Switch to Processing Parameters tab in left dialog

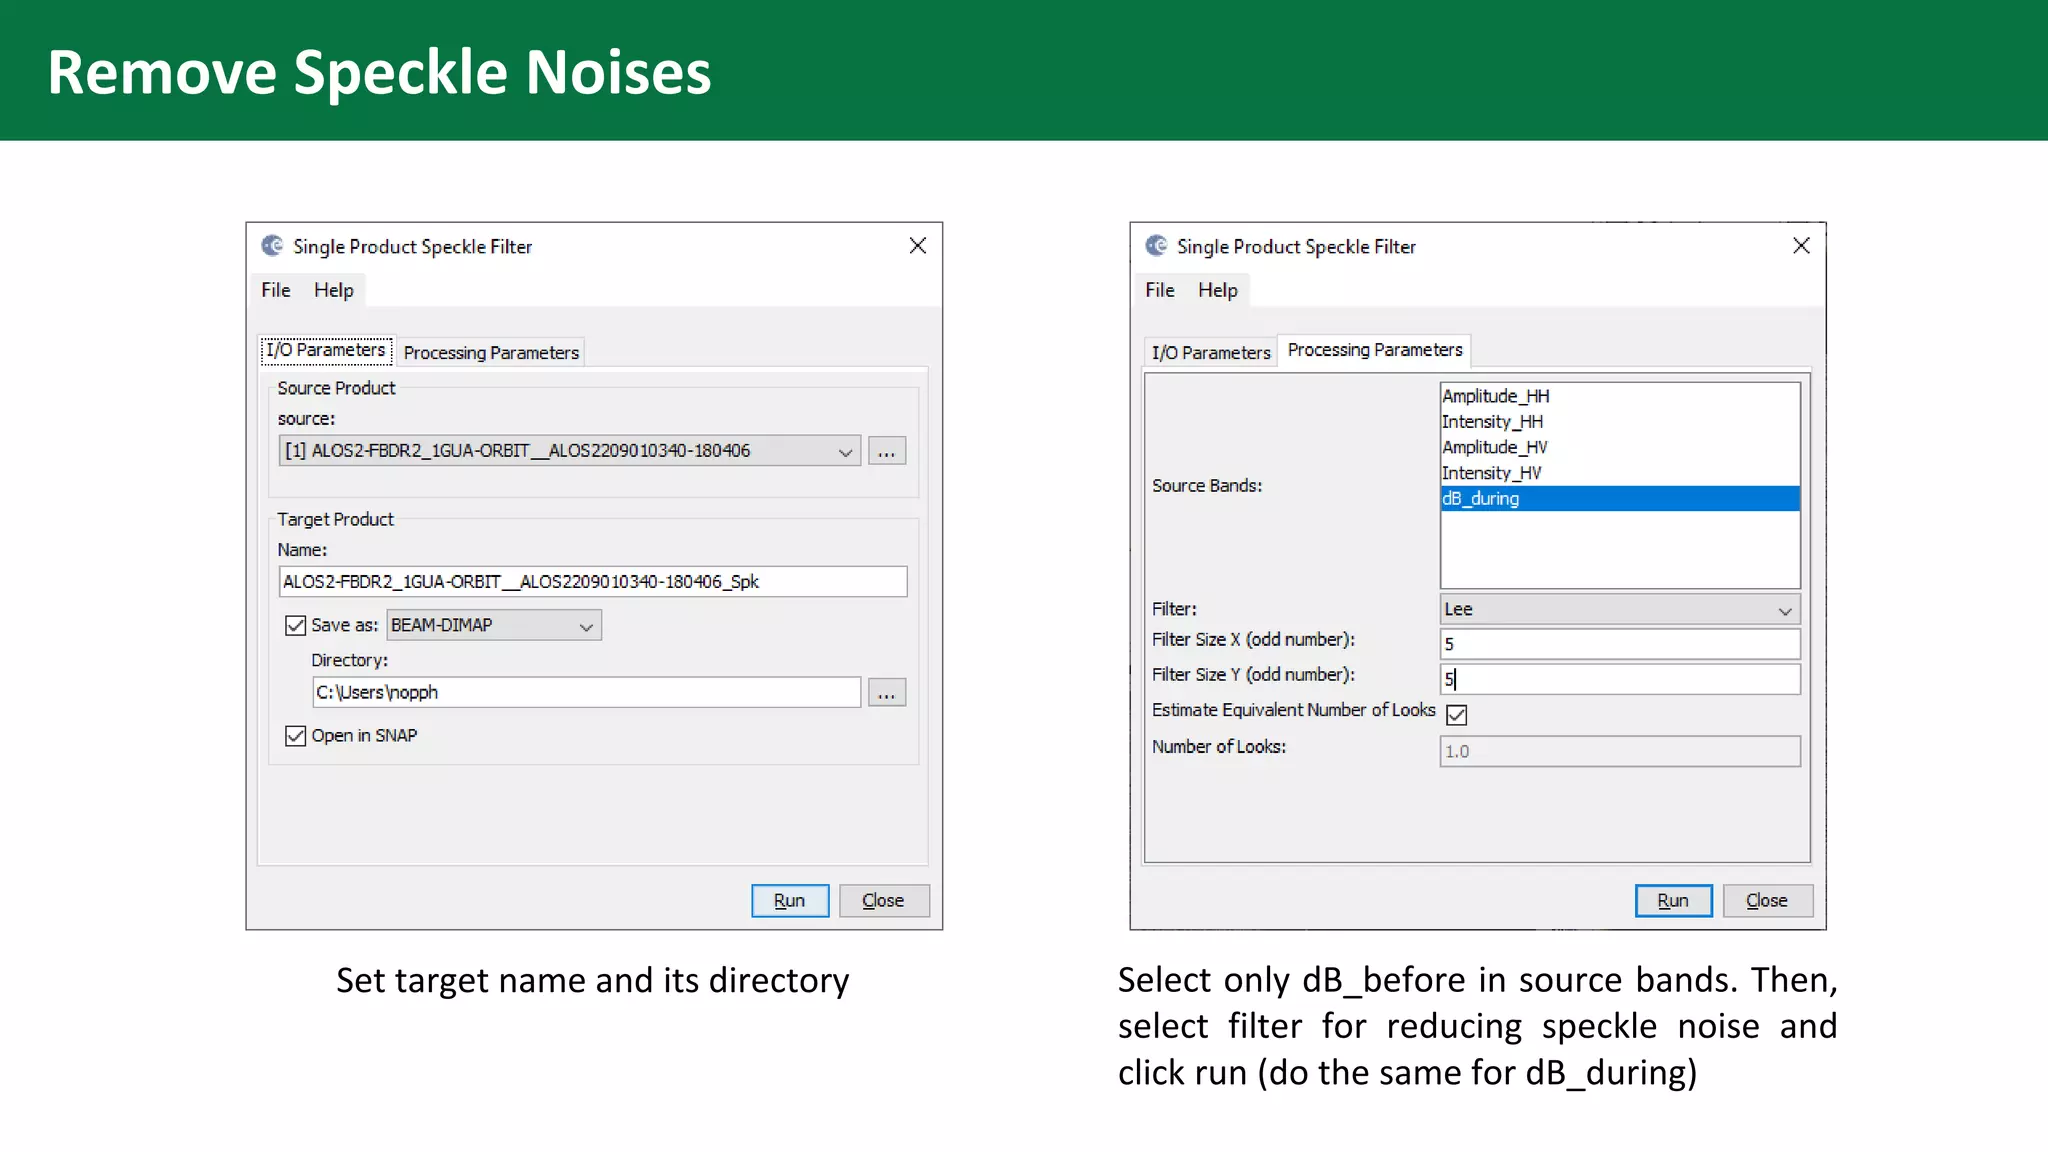491,353
